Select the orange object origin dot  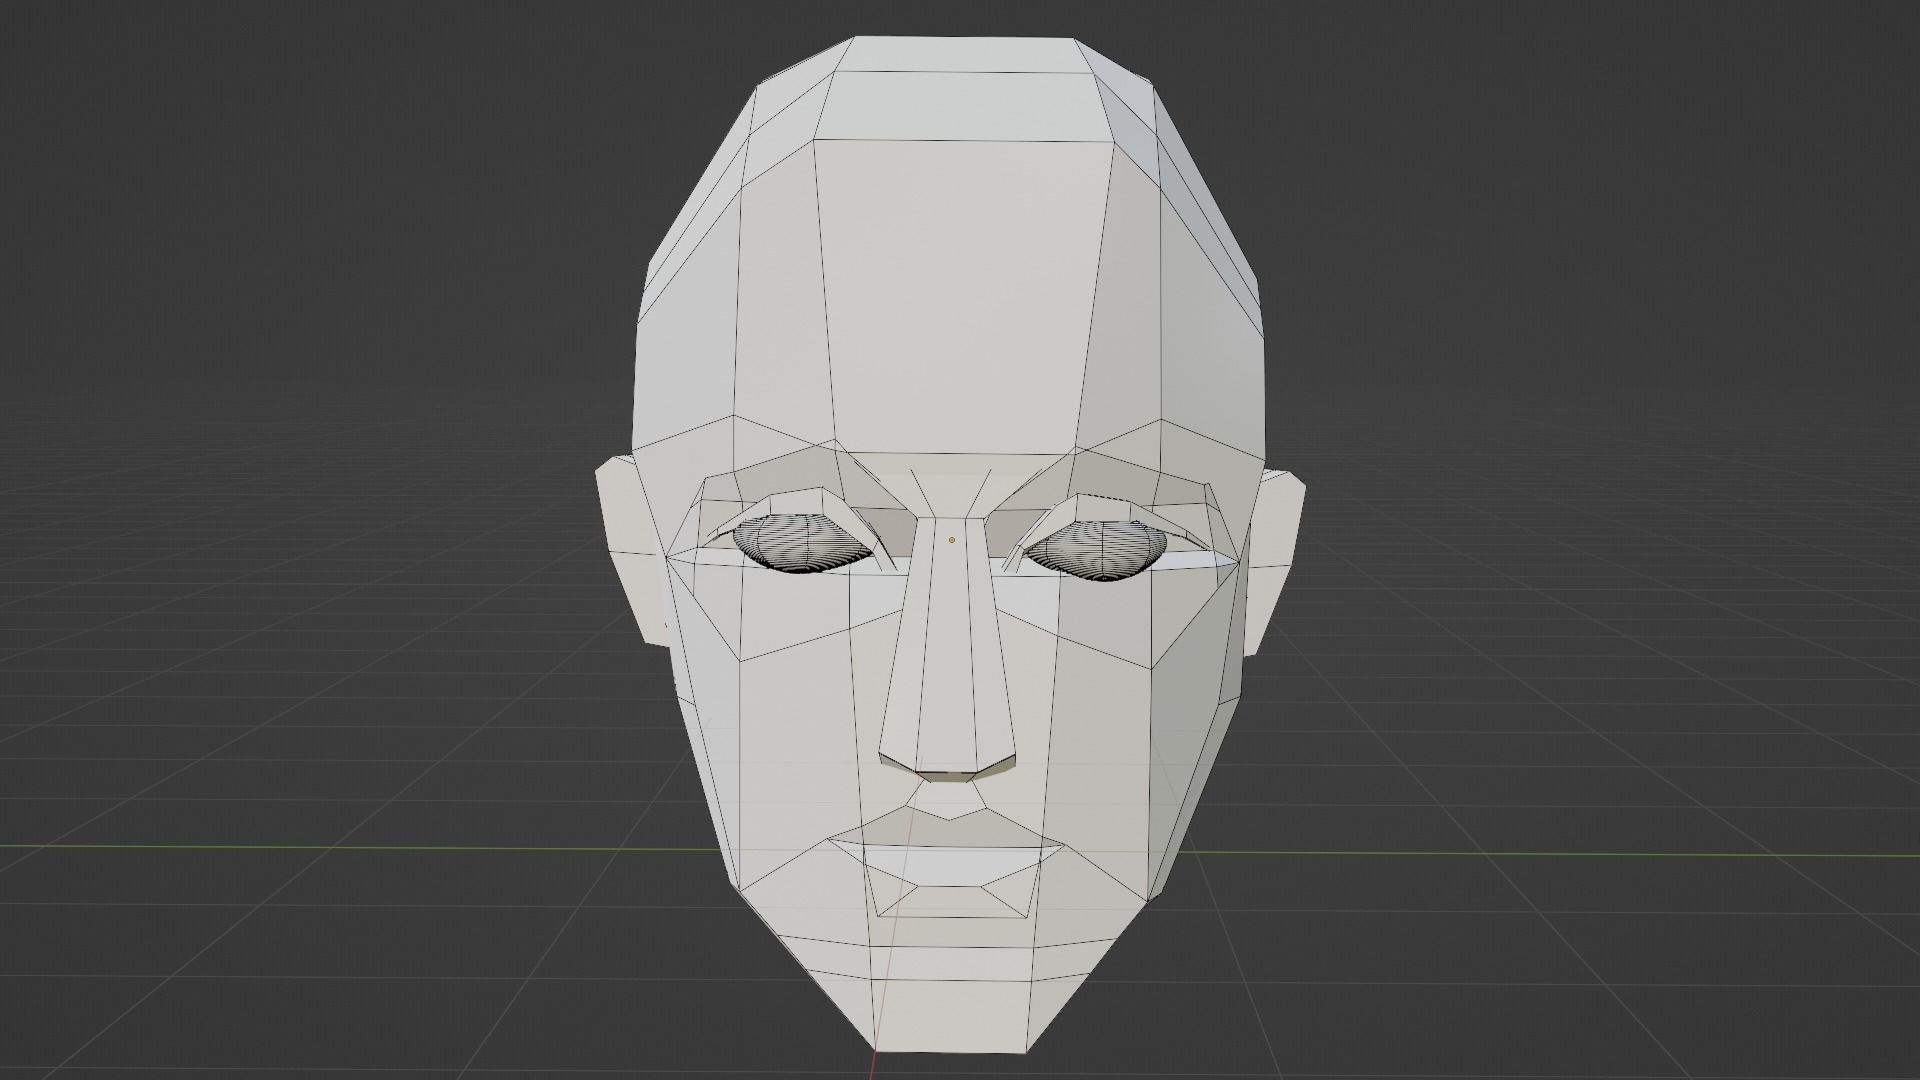click(x=951, y=540)
